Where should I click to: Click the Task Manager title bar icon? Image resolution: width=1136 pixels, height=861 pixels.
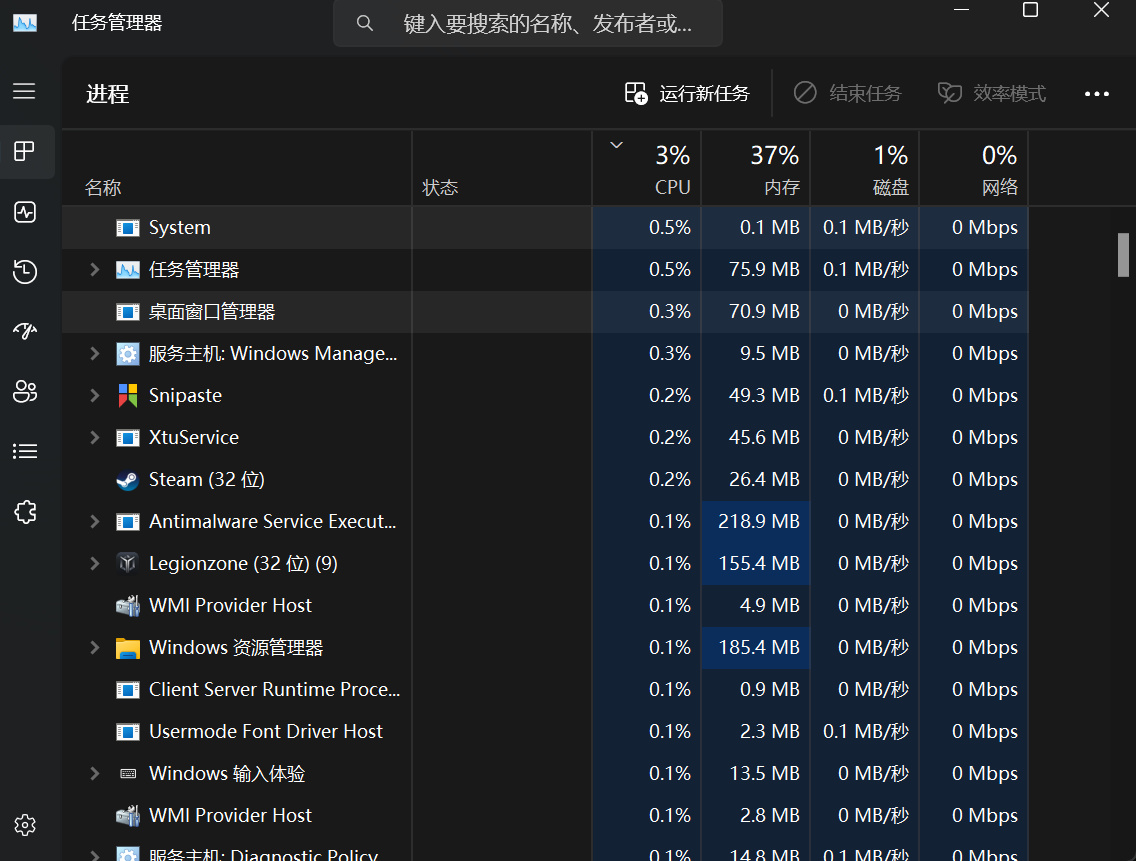(25, 23)
